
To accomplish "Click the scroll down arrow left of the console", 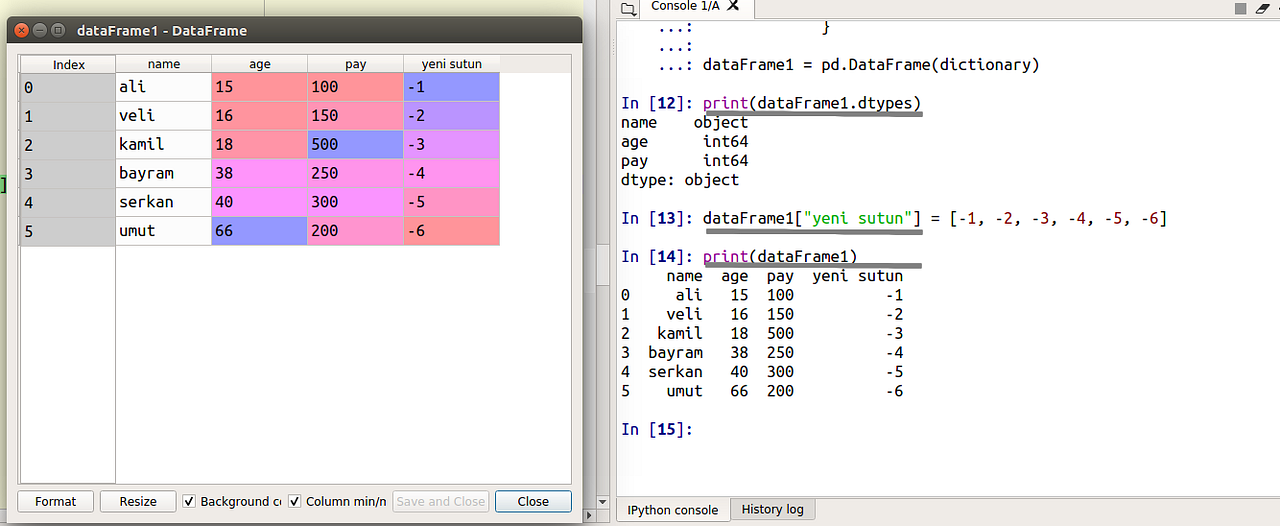I will [601, 501].
